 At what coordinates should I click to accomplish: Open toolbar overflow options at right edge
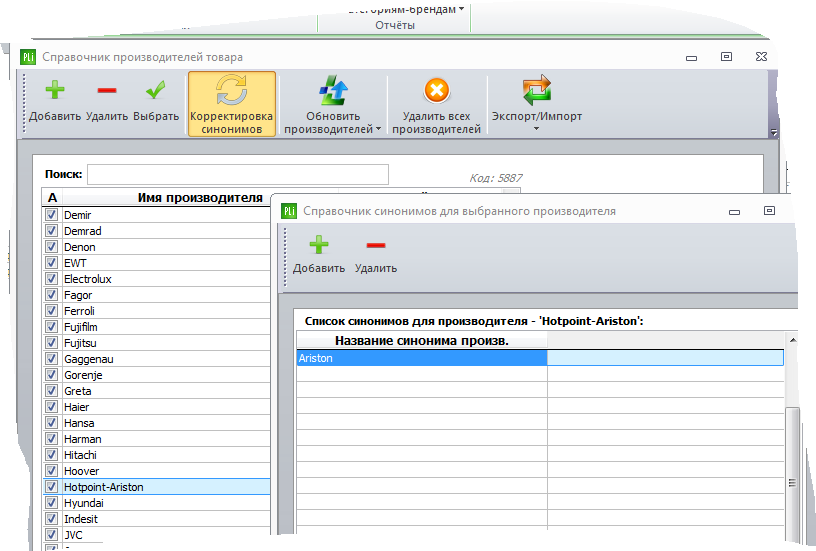pyautogui.click(x=773, y=133)
